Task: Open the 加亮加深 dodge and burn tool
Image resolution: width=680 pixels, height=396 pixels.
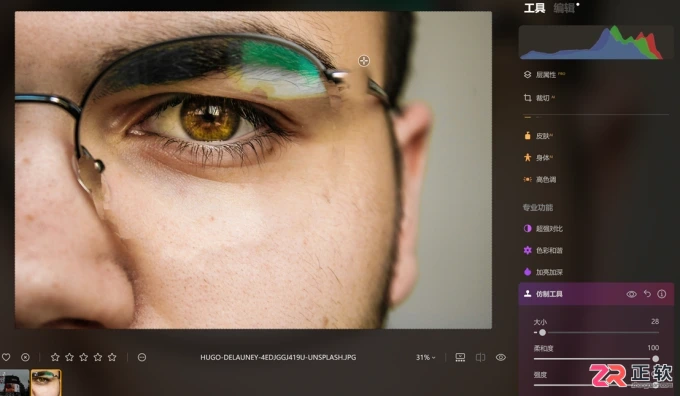Action: tap(543, 272)
